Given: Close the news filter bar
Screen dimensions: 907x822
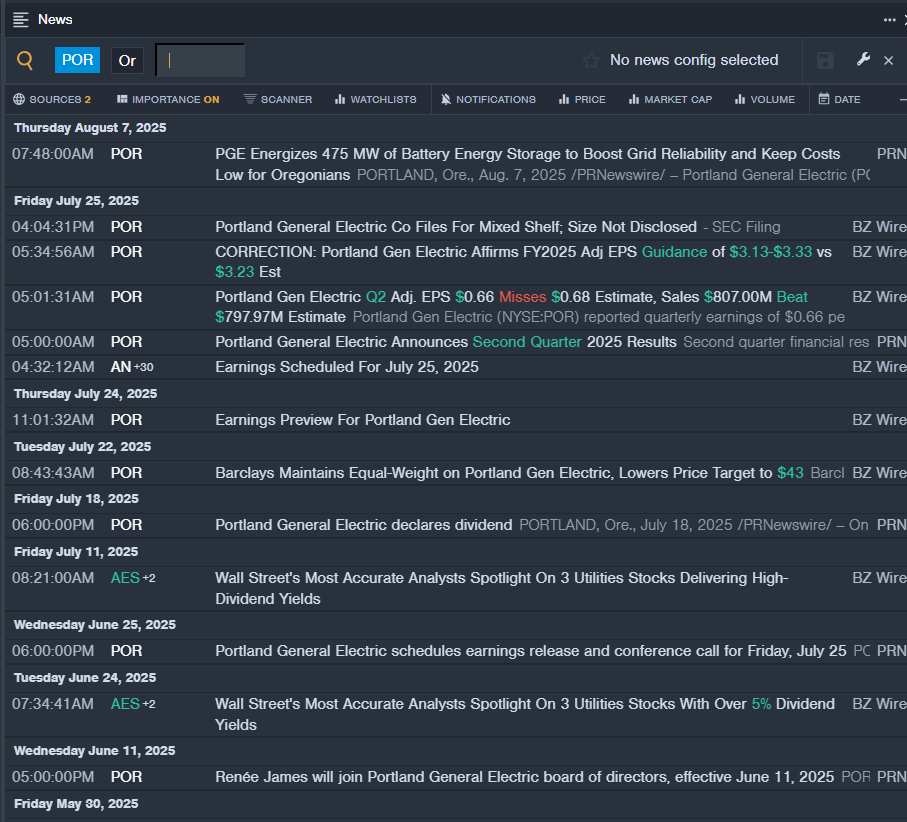Looking at the screenshot, I should [x=888, y=60].
